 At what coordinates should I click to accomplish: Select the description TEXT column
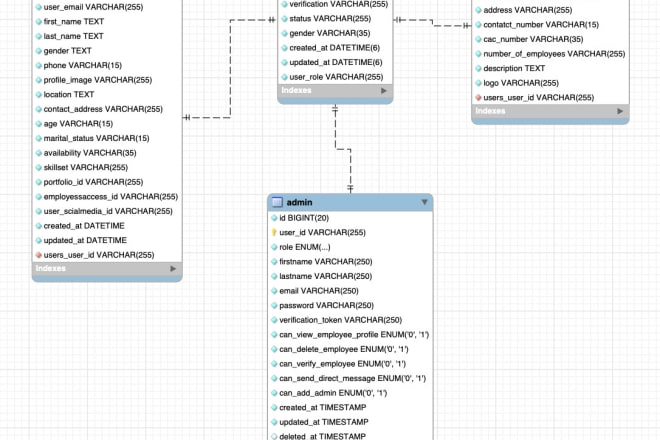point(514,68)
